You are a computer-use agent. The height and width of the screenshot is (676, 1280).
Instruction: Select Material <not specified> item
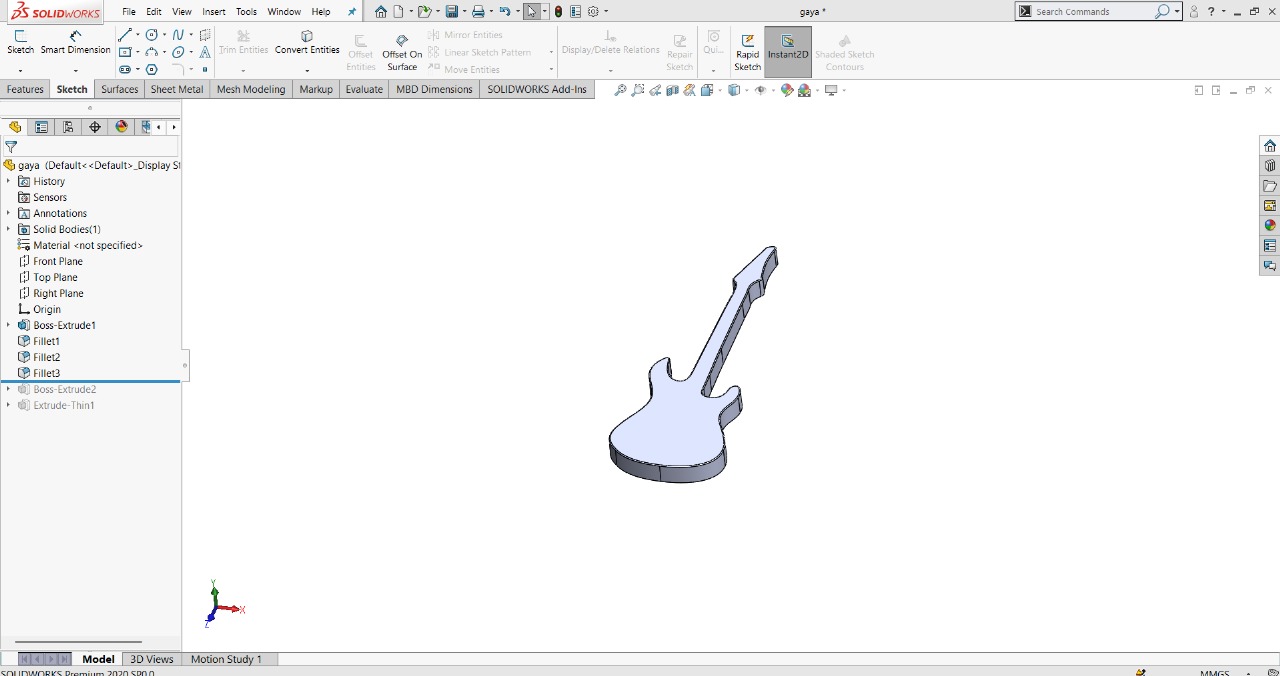[x=87, y=245]
